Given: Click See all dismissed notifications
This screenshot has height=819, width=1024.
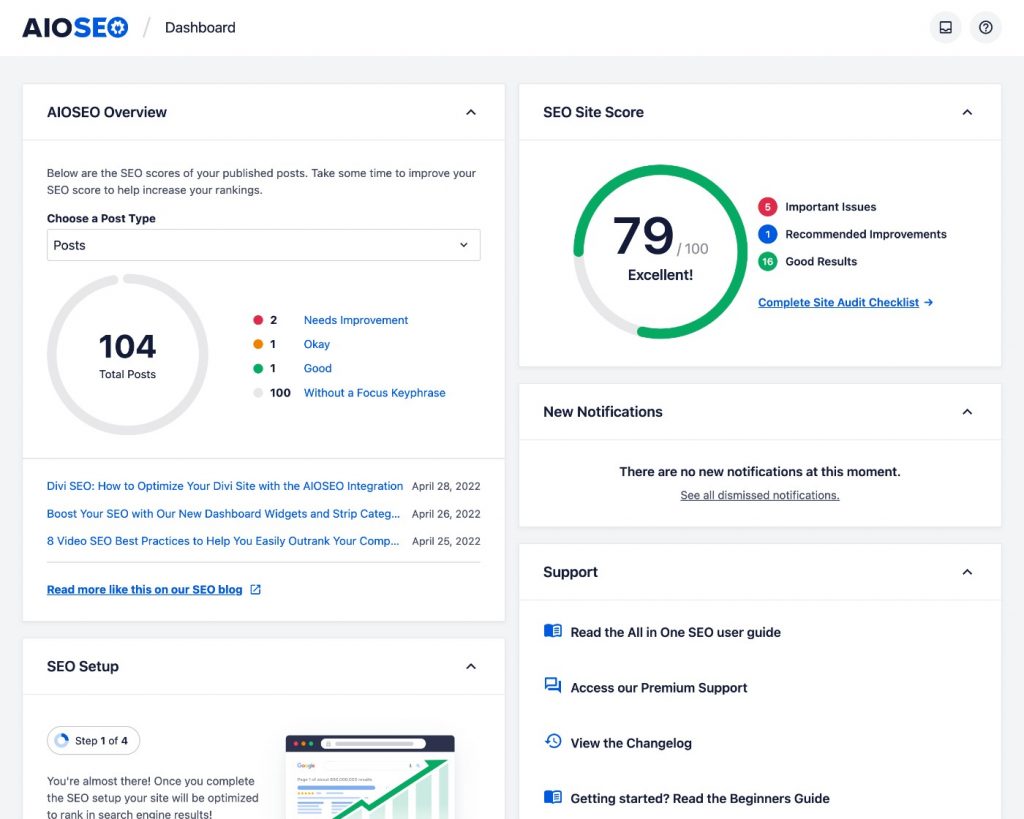Looking at the screenshot, I should (760, 495).
